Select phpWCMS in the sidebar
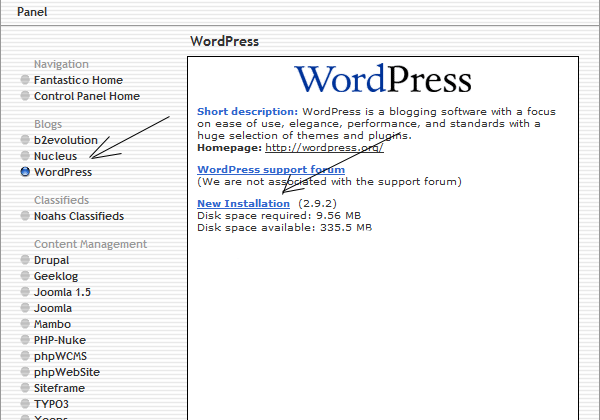This screenshot has width=600, height=420. click(x=62, y=356)
